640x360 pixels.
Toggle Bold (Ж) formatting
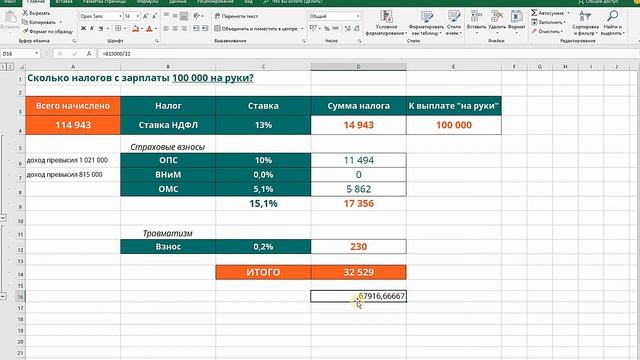click(x=83, y=29)
